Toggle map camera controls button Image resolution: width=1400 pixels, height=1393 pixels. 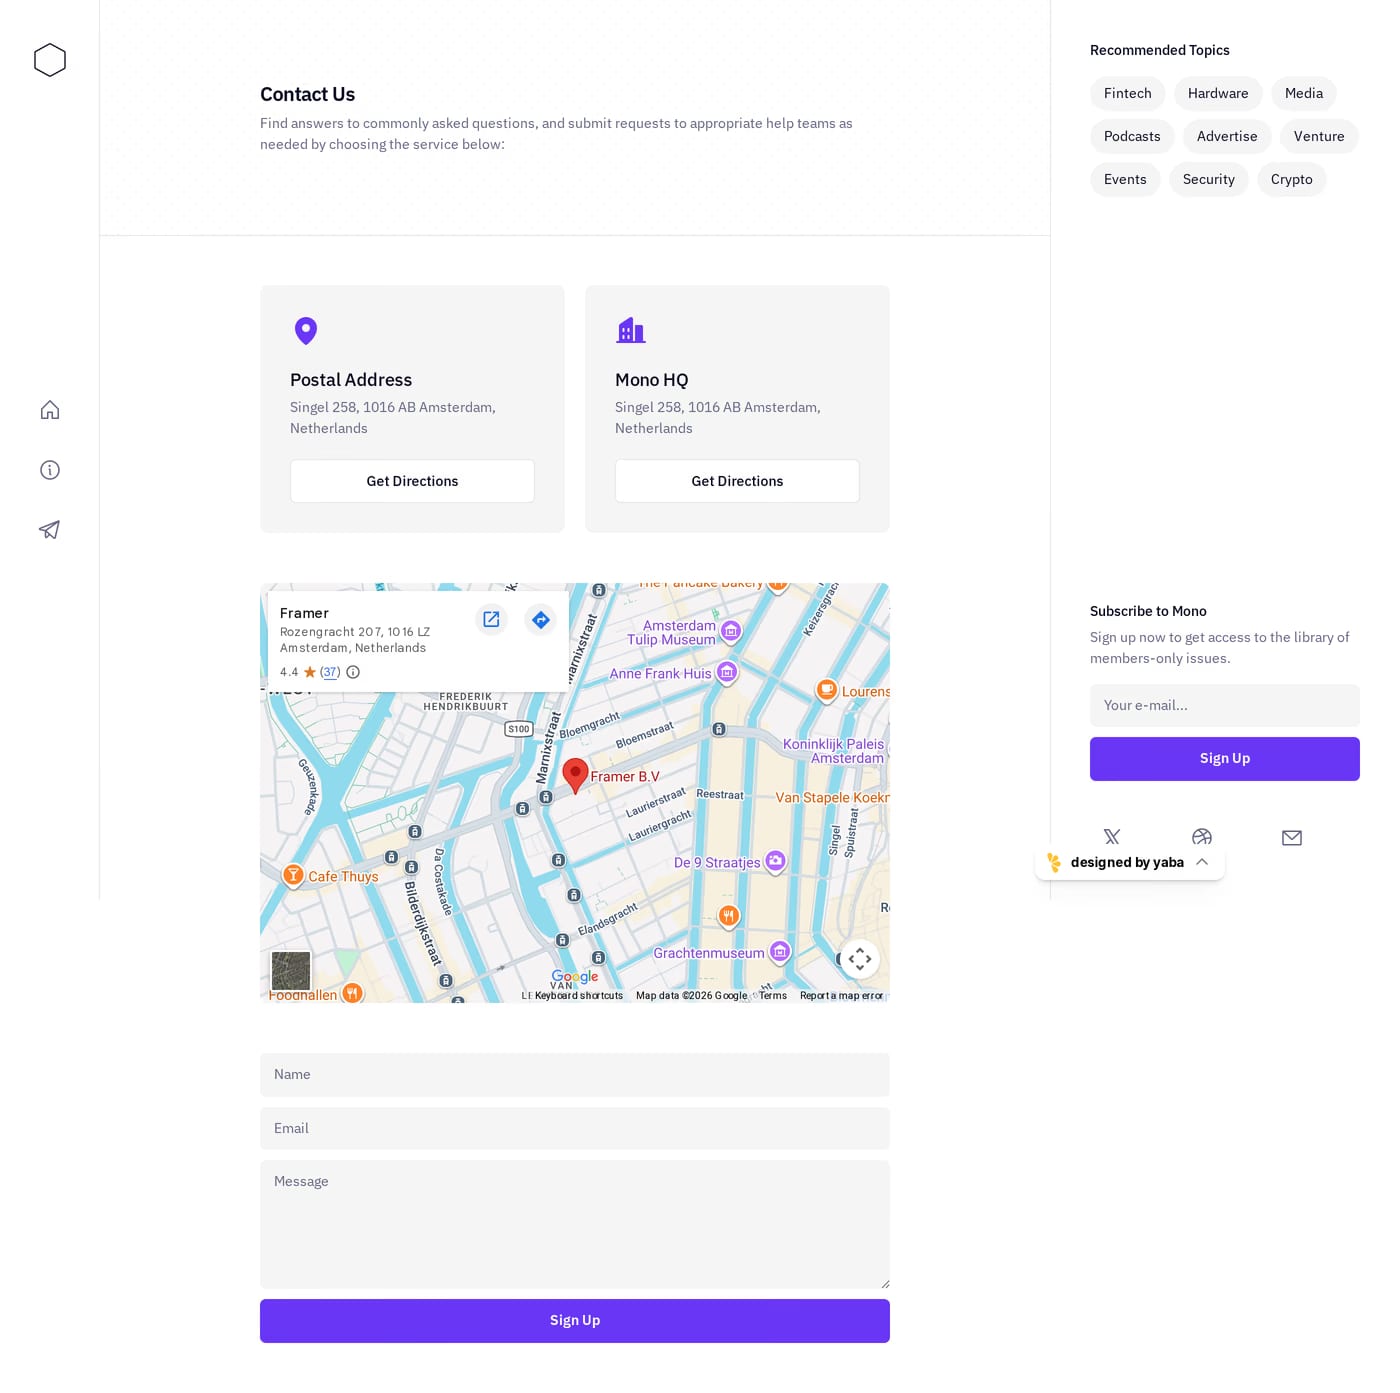pyautogui.click(x=860, y=959)
